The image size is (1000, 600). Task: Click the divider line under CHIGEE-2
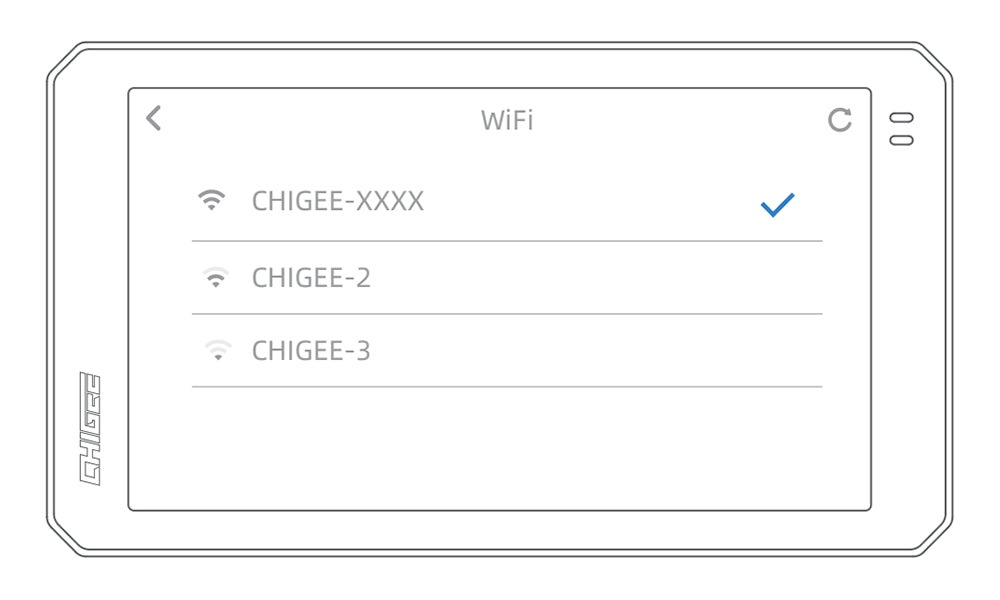(x=507, y=314)
